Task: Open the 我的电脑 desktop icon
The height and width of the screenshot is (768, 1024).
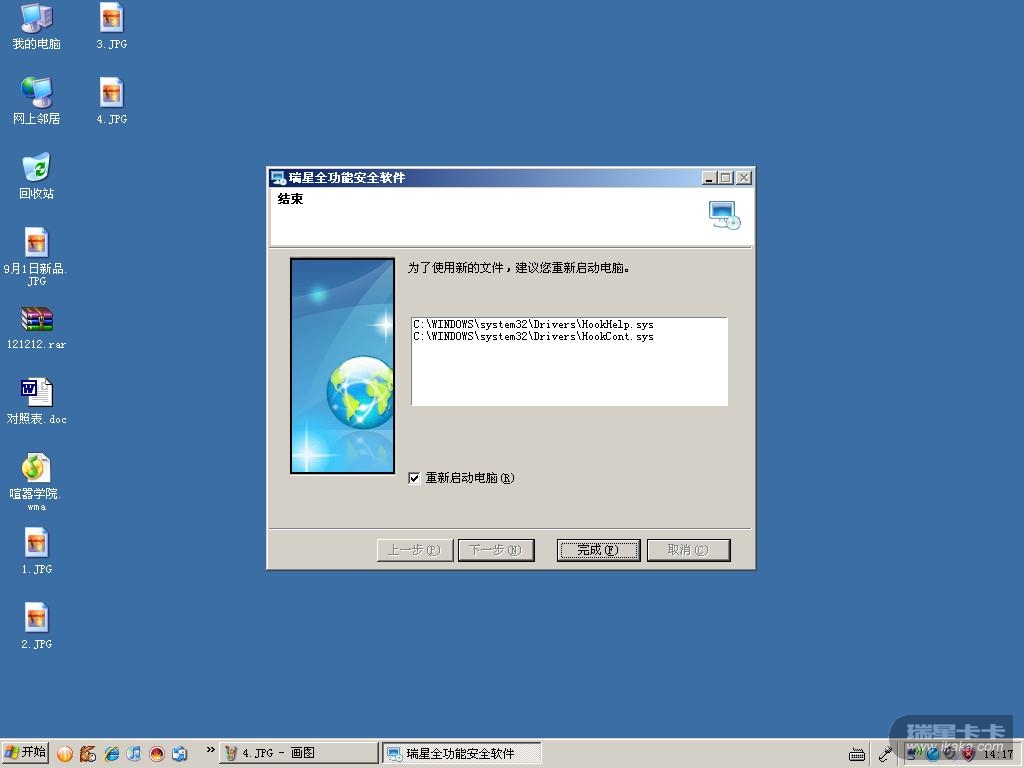Action: tap(37, 26)
